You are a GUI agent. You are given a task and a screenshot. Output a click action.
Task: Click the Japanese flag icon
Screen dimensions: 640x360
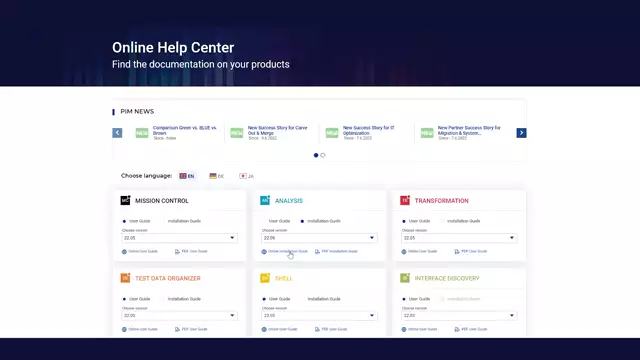tap(243, 176)
